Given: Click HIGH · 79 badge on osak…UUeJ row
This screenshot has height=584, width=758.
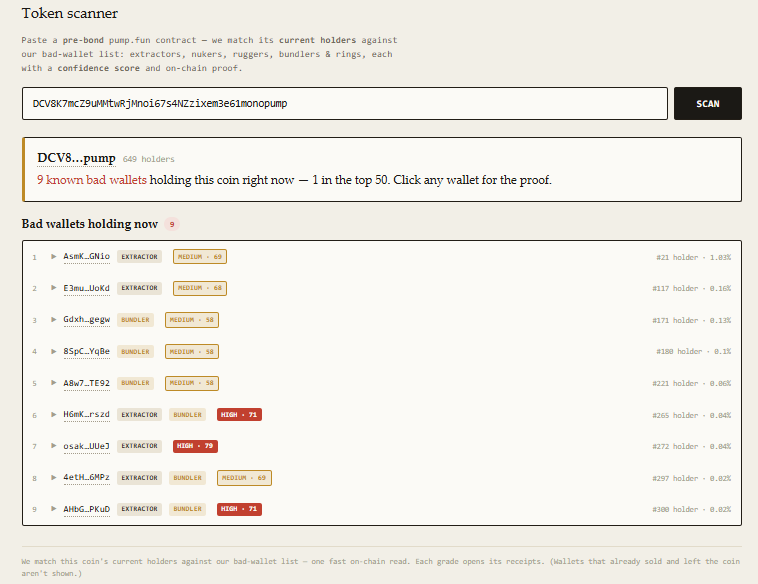Looking at the screenshot, I should (195, 446).
